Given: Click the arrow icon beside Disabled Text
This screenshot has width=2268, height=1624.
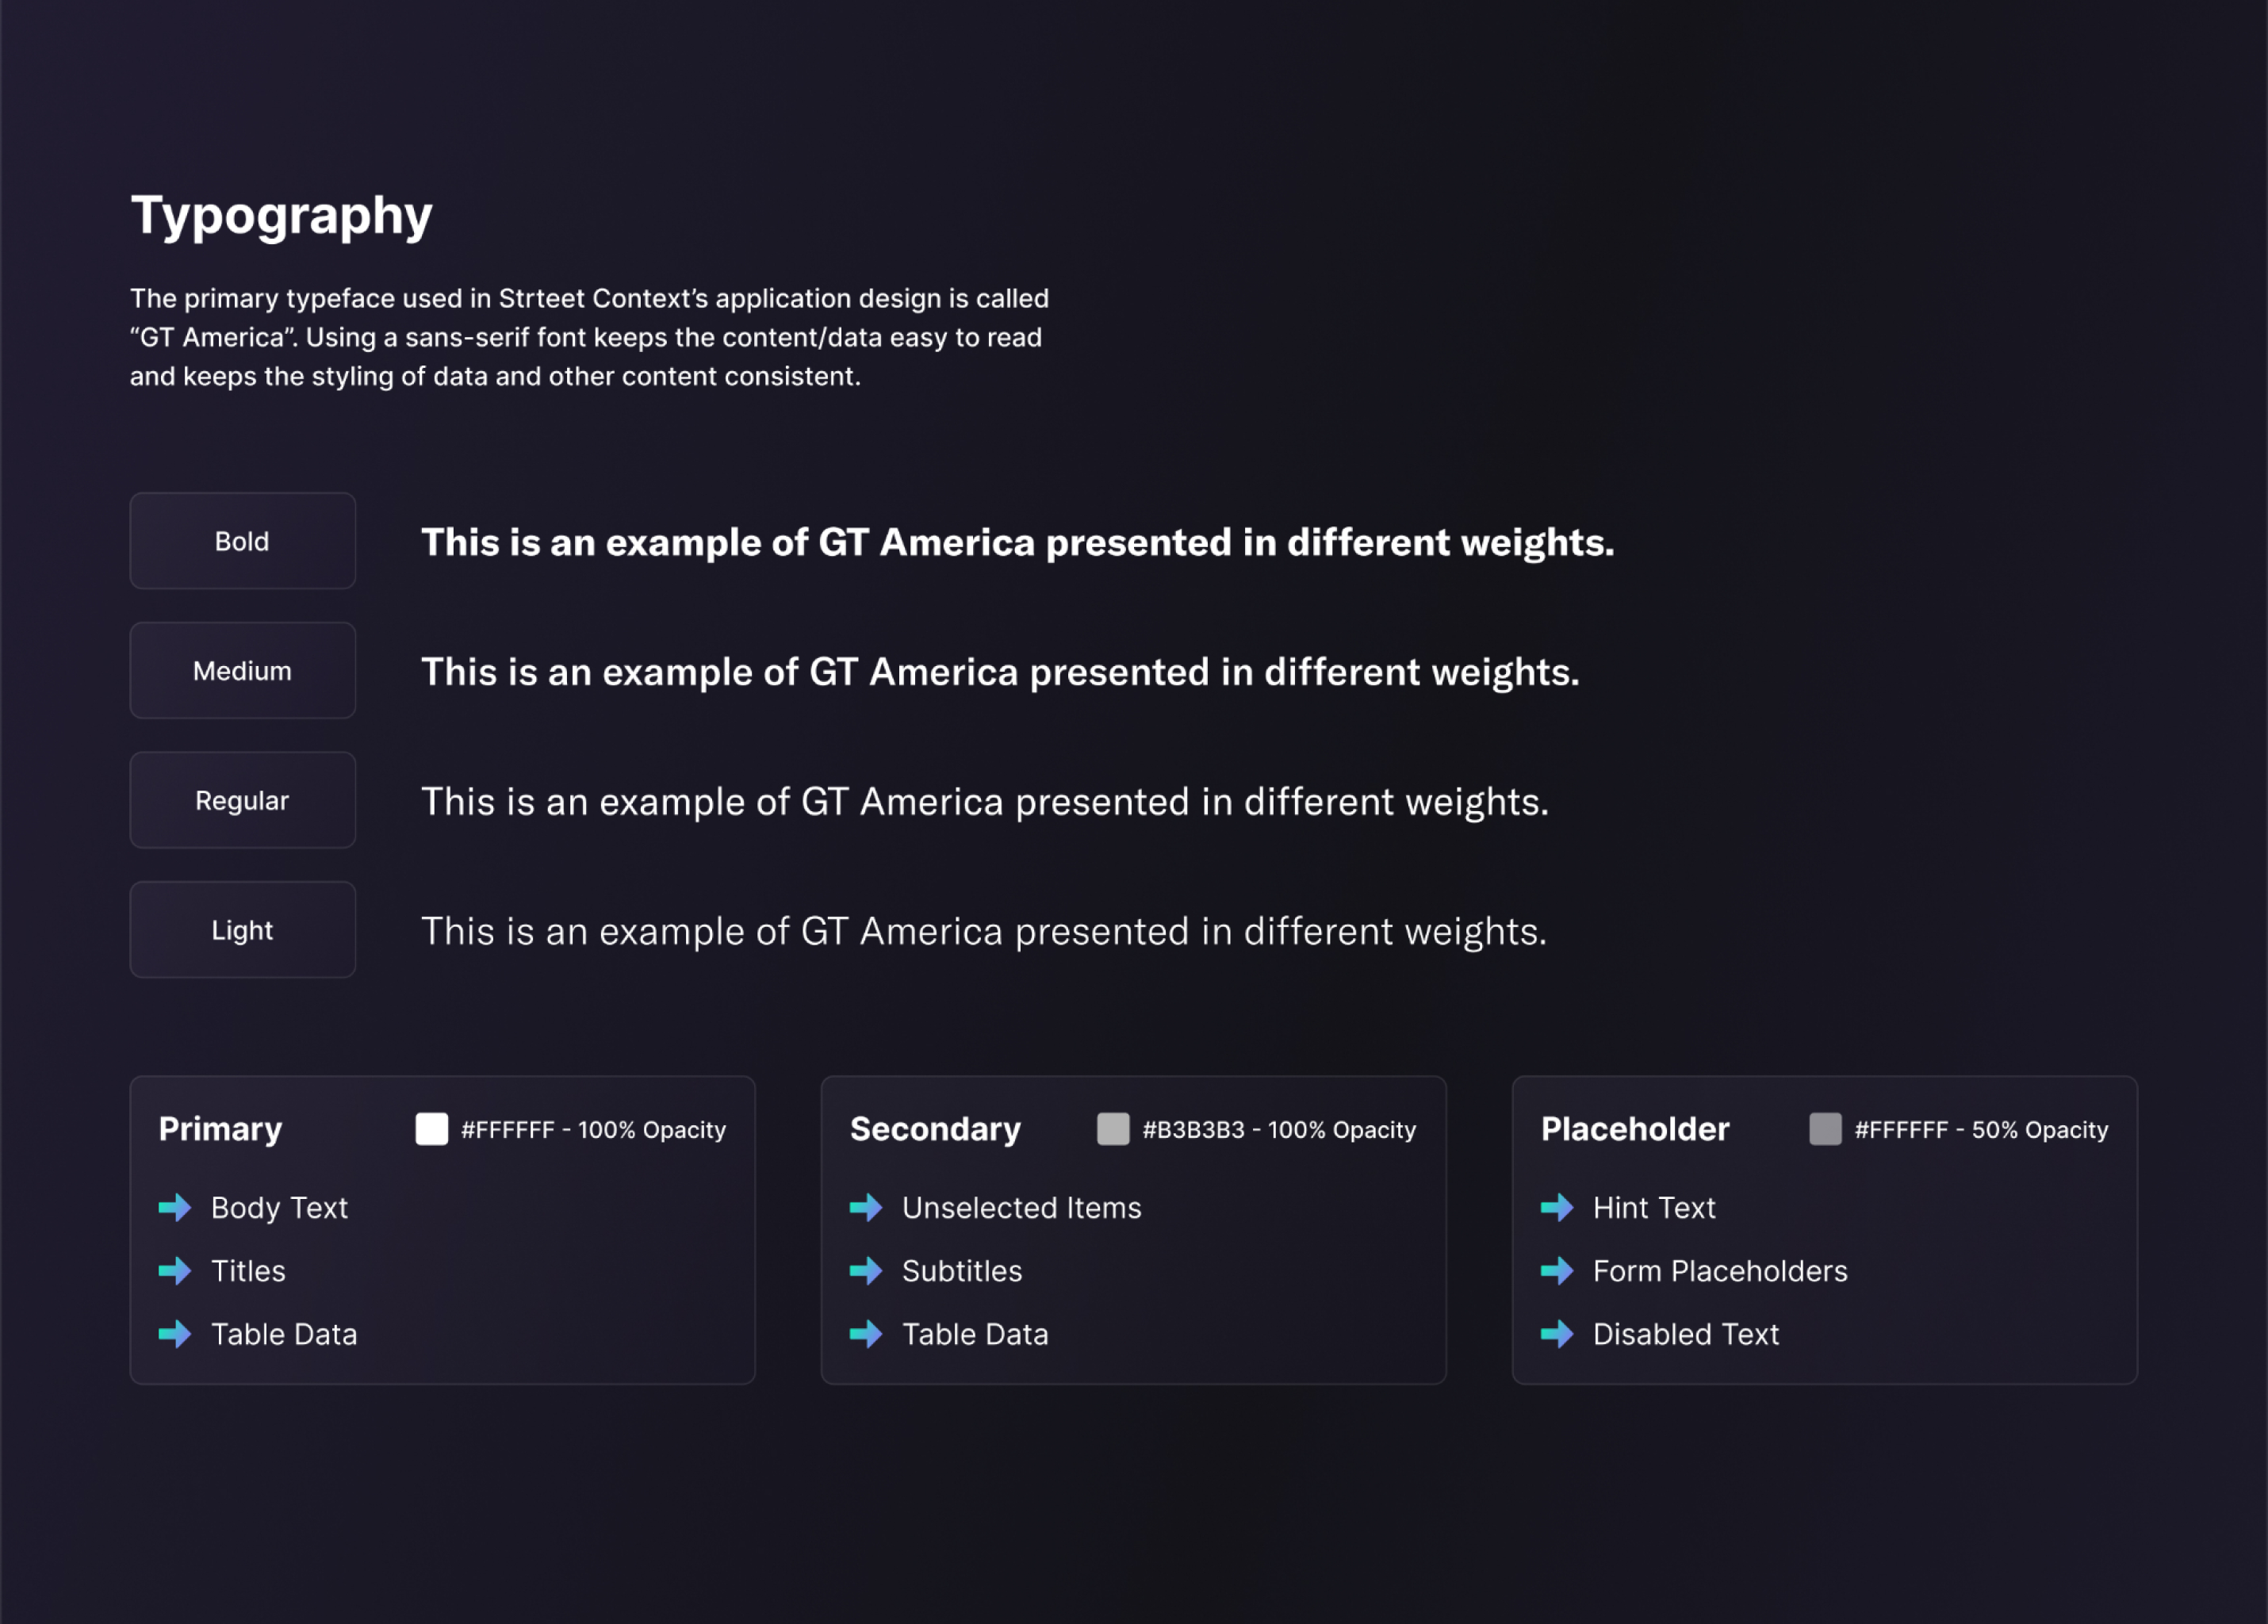Looking at the screenshot, I should (x=1557, y=1334).
